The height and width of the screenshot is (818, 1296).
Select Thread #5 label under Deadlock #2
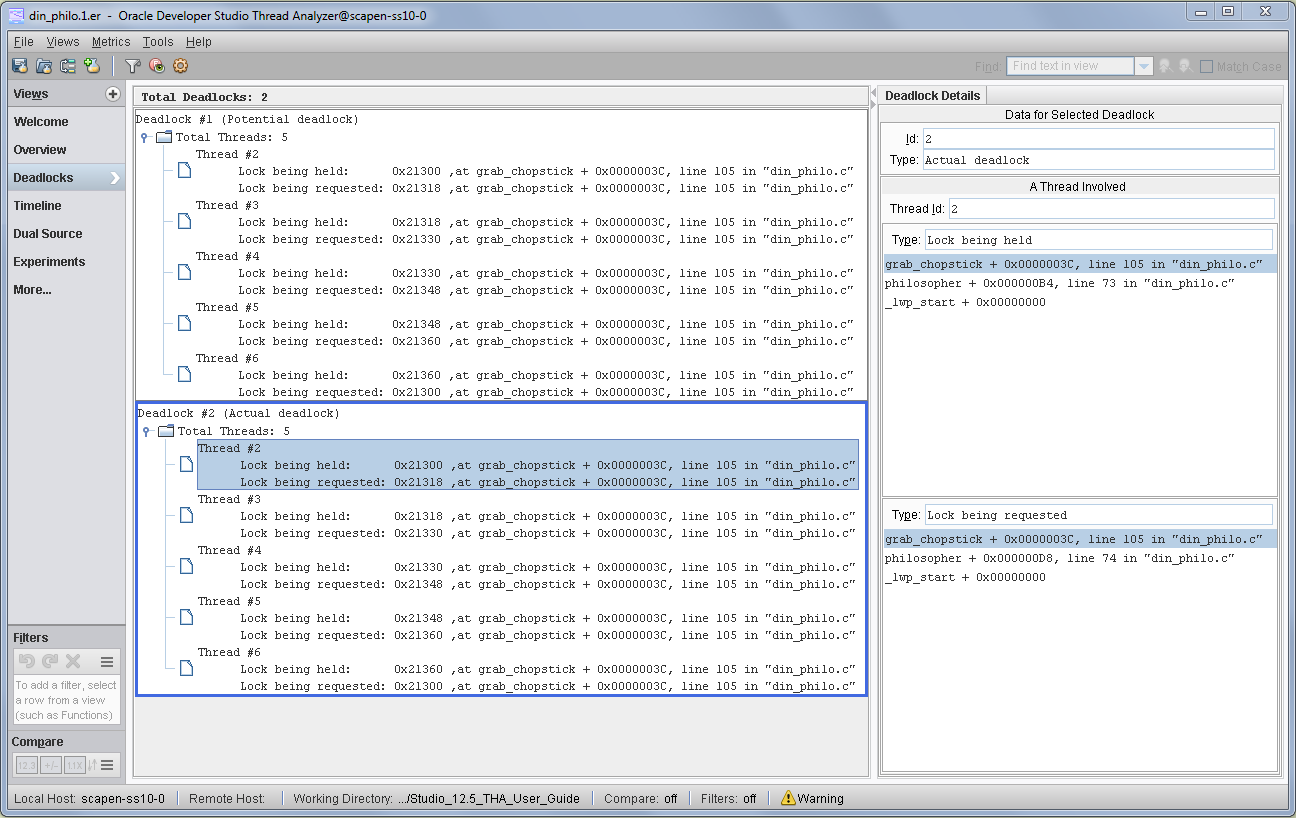[x=229, y=601]
